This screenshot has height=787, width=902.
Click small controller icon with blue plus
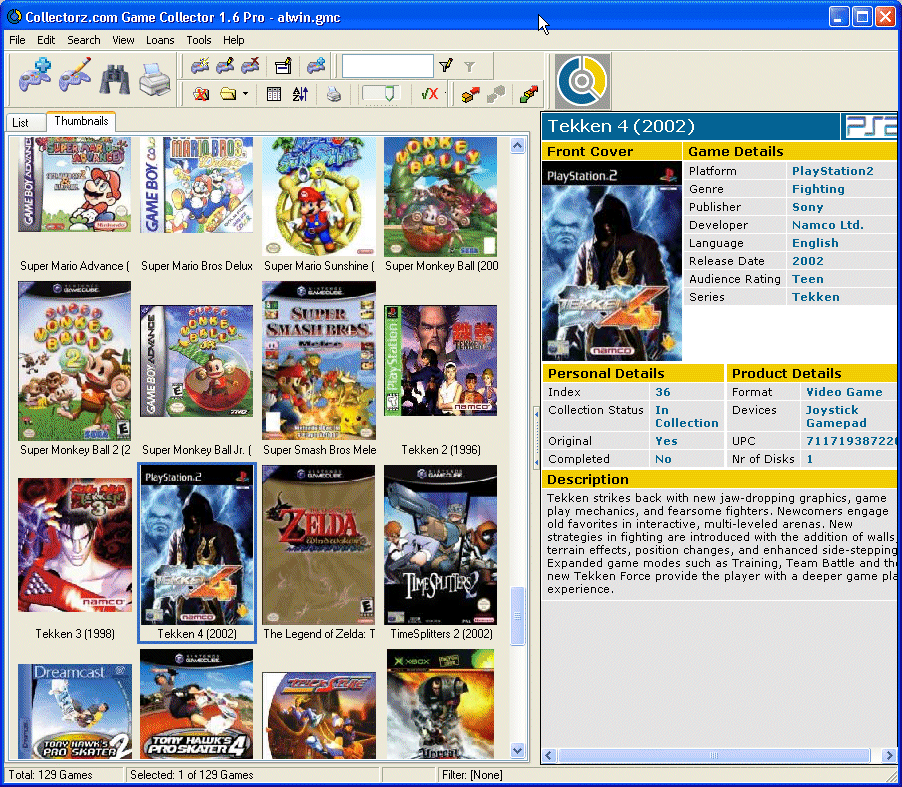click(x=316, y=66)
